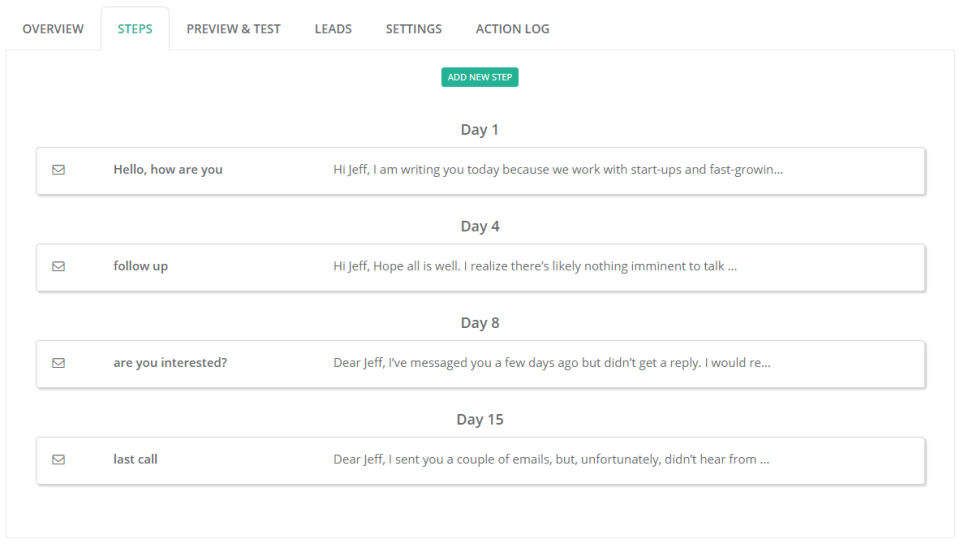Open the 'follow up' email subject
The width and height of the screenshot is (960, 548).
coord(140,267)
